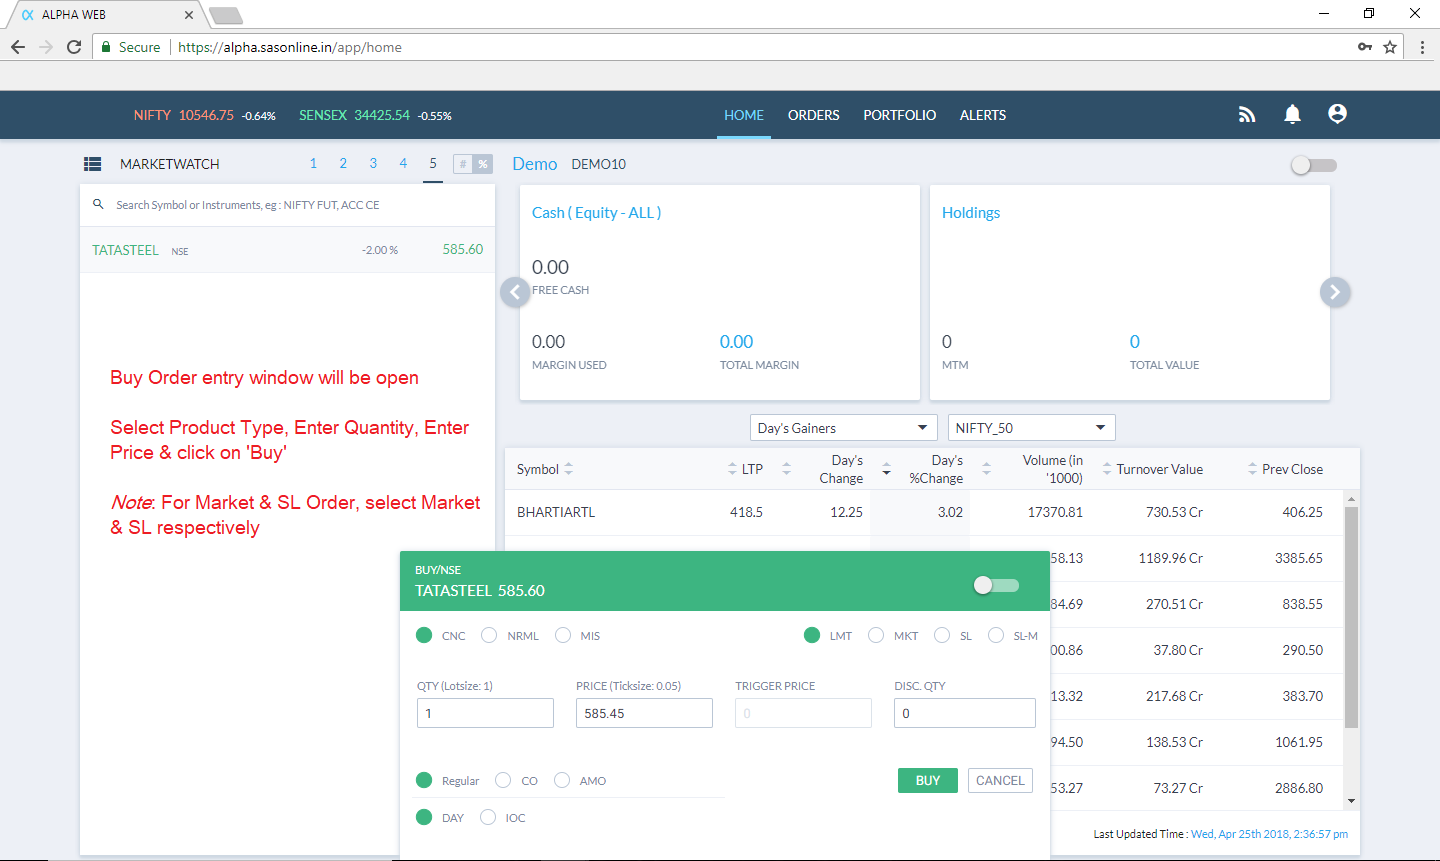
Task: Open the notifications bell
Action: (1292, 114)
